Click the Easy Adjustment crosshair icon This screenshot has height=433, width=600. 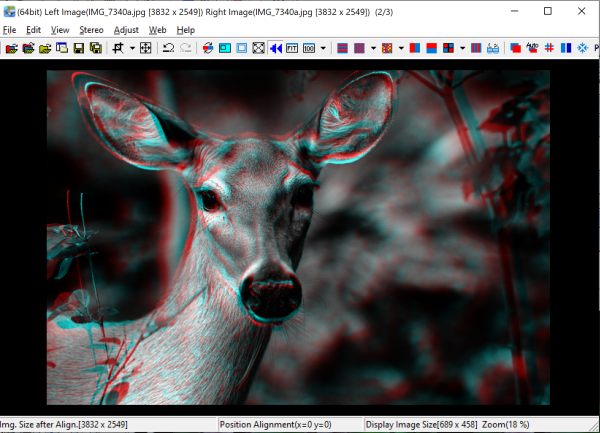click(x=145, y=48)
